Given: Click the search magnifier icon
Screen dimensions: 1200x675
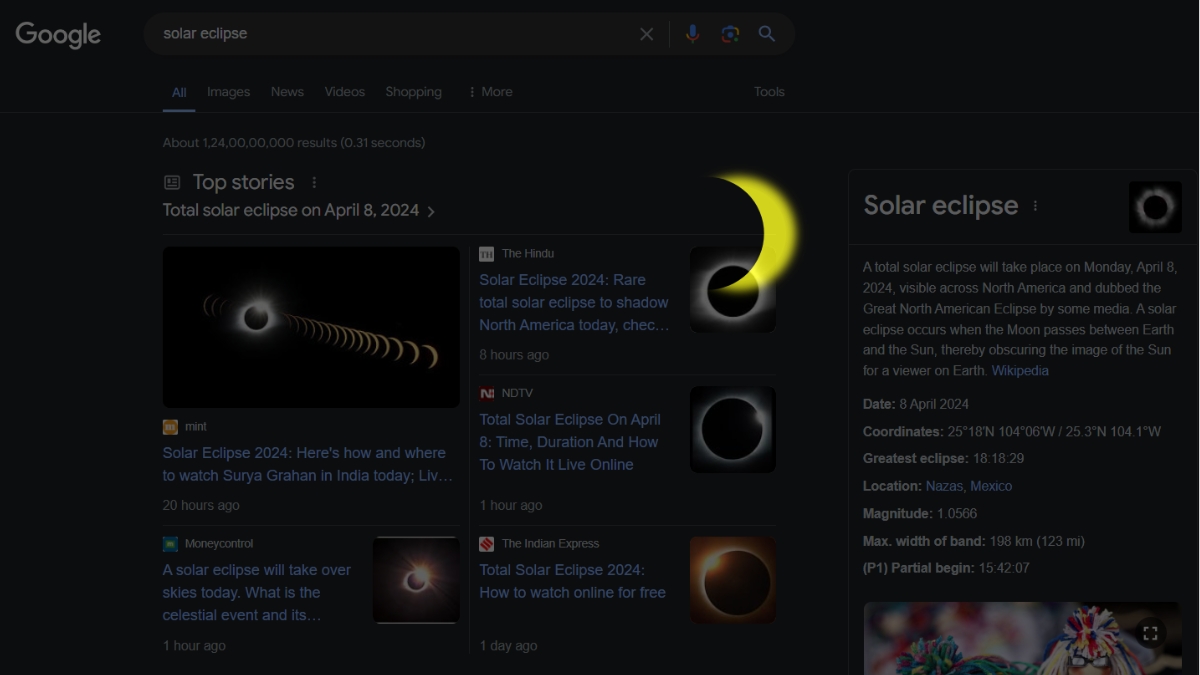Looking at the screenshot, I should click(766, 33).
